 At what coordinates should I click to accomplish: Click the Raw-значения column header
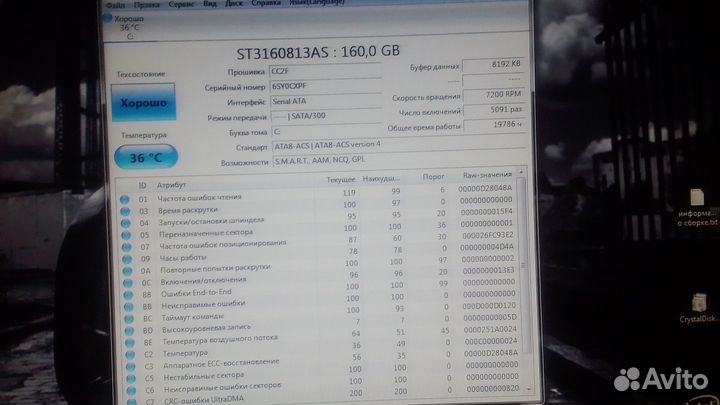487,175
